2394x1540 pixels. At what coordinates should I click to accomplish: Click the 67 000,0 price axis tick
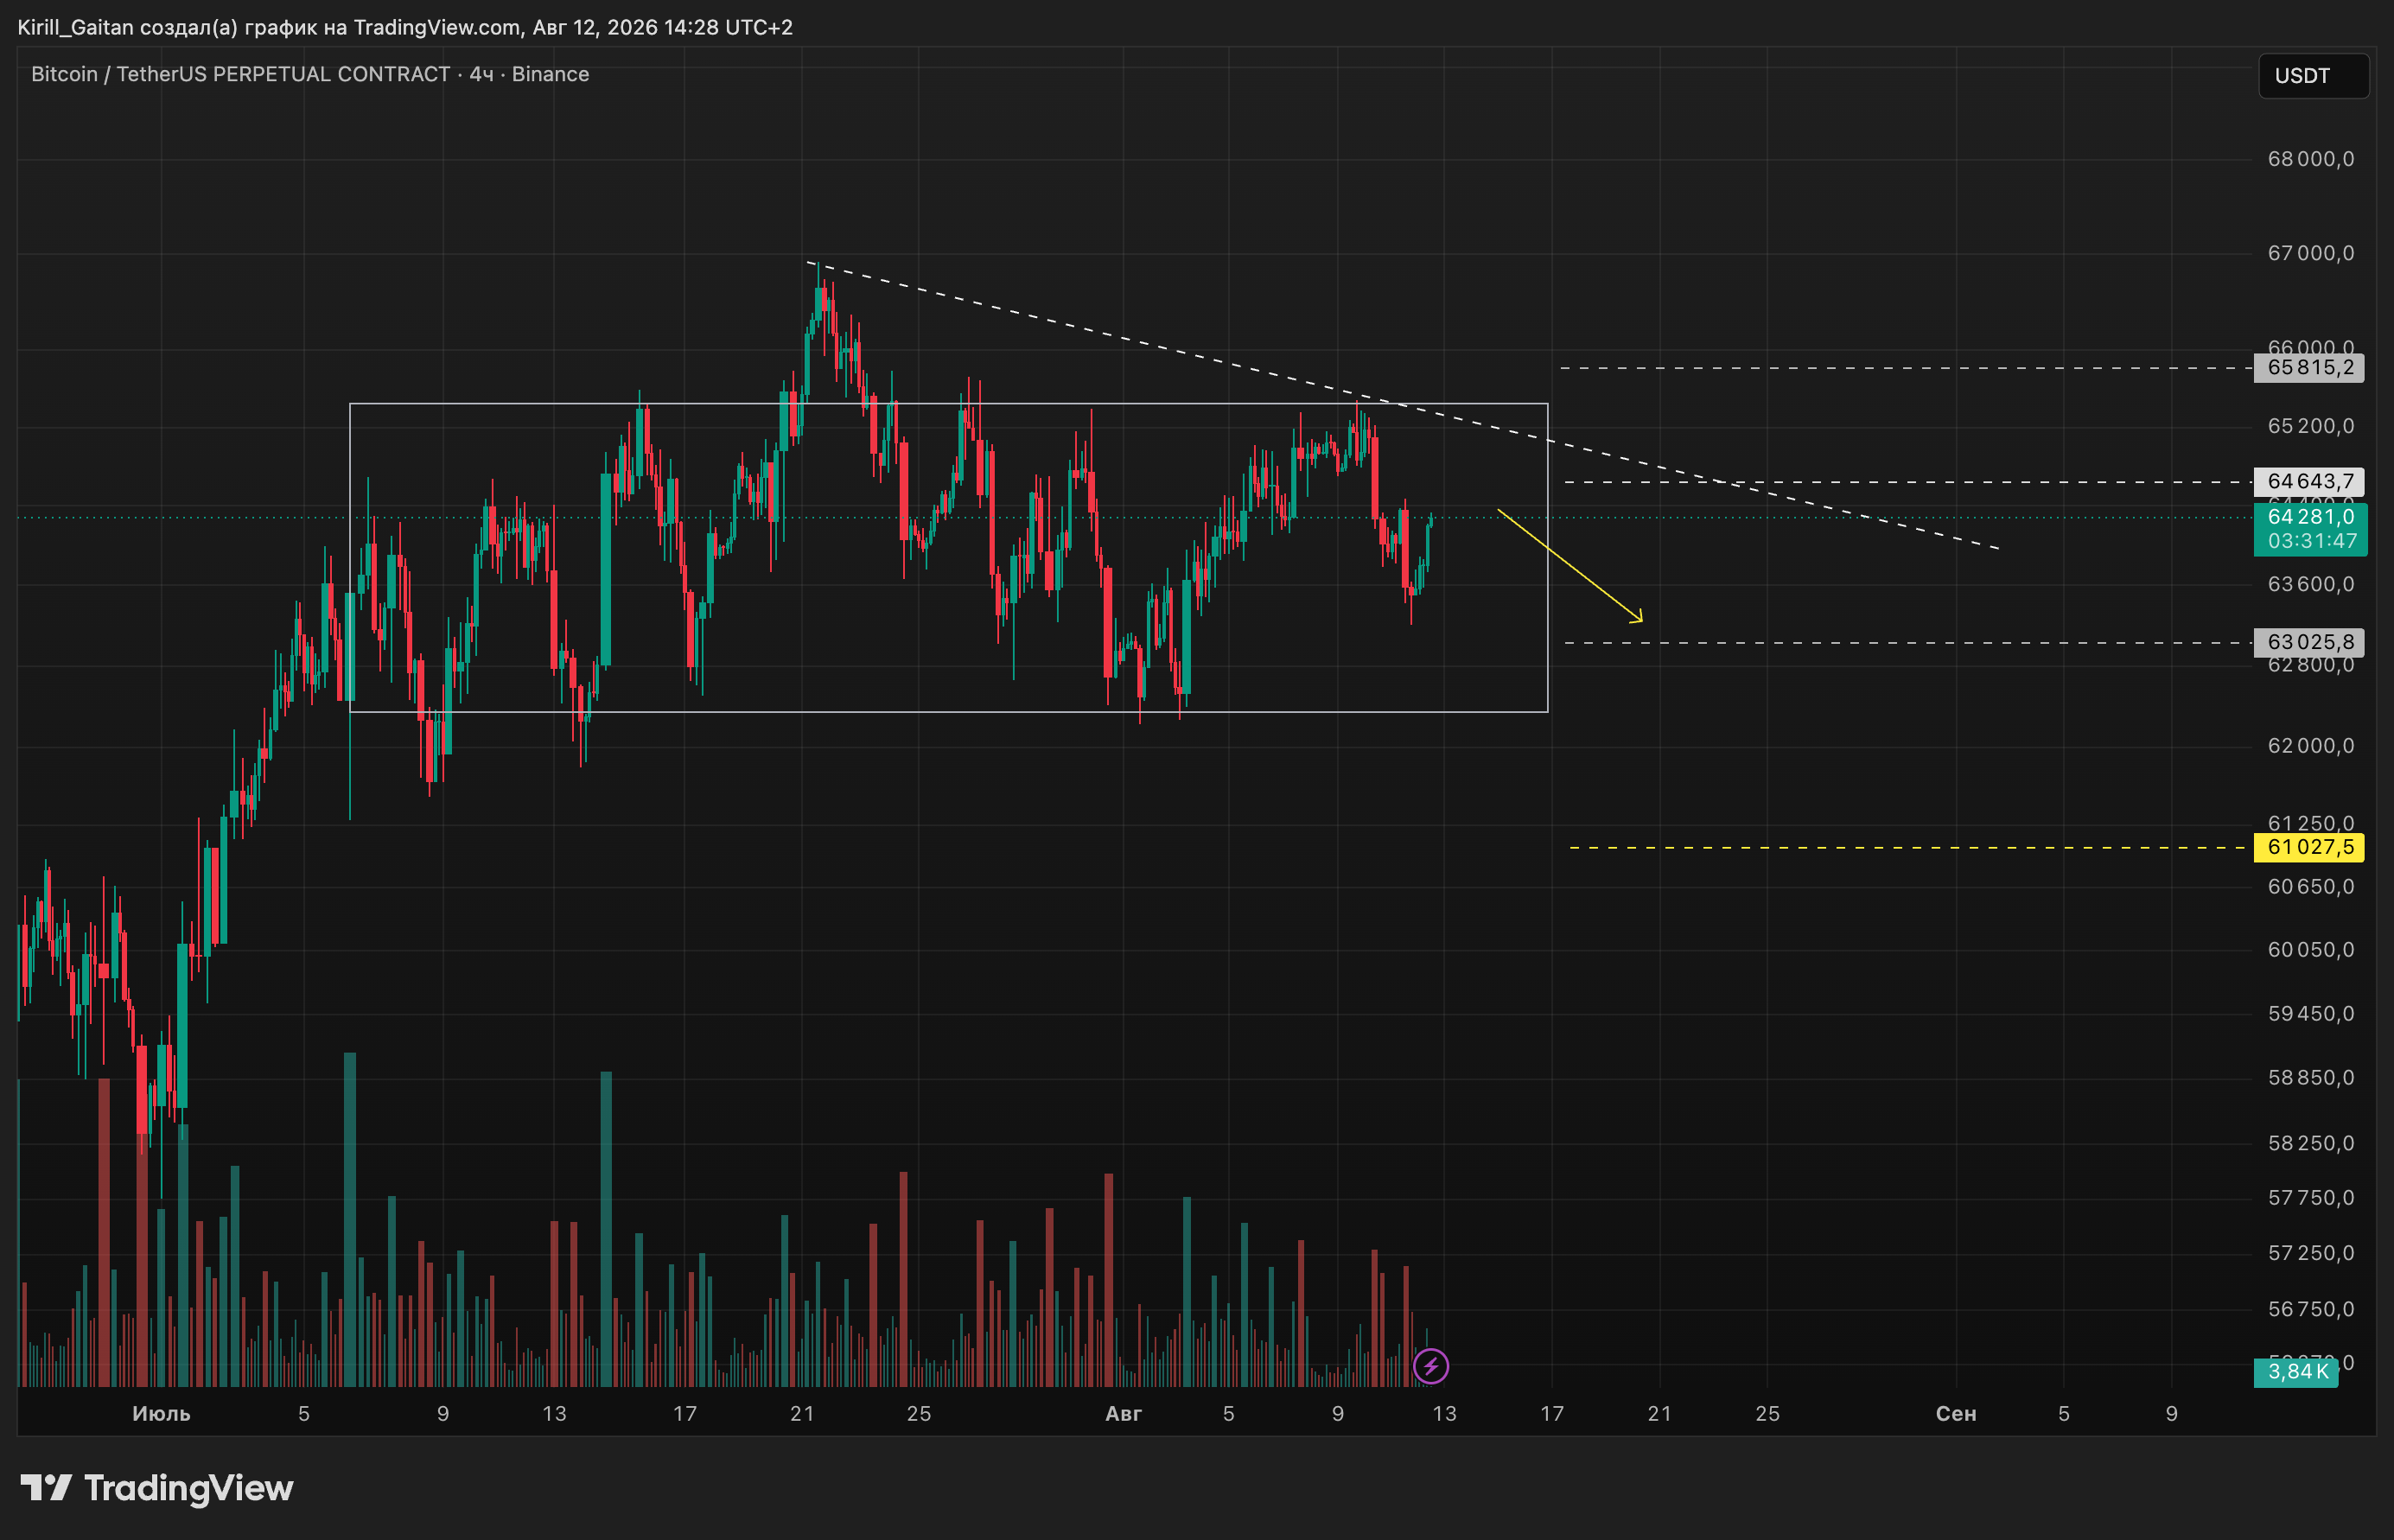(x=2311, y=253)
